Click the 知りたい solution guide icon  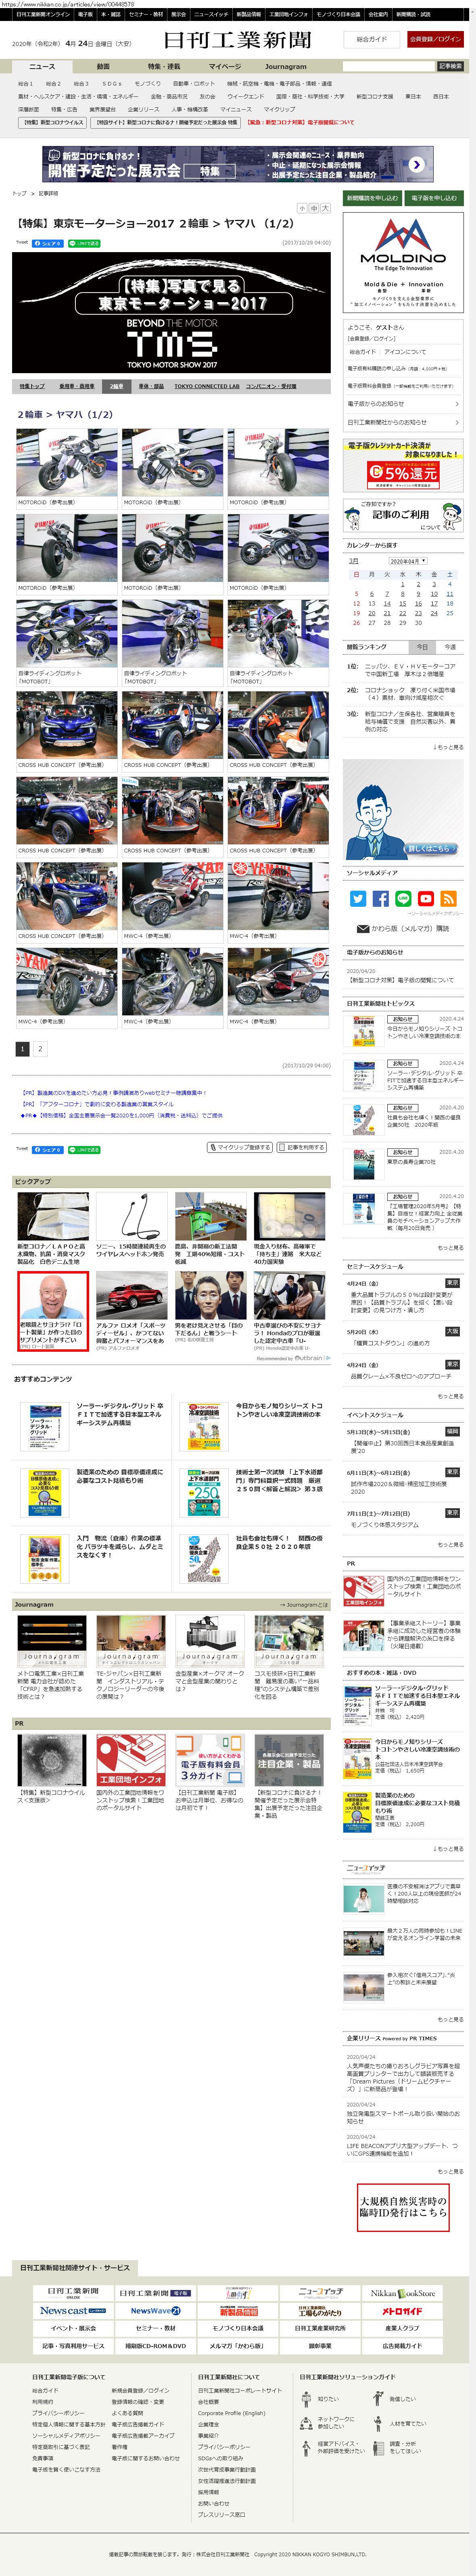pos(307,2398)
